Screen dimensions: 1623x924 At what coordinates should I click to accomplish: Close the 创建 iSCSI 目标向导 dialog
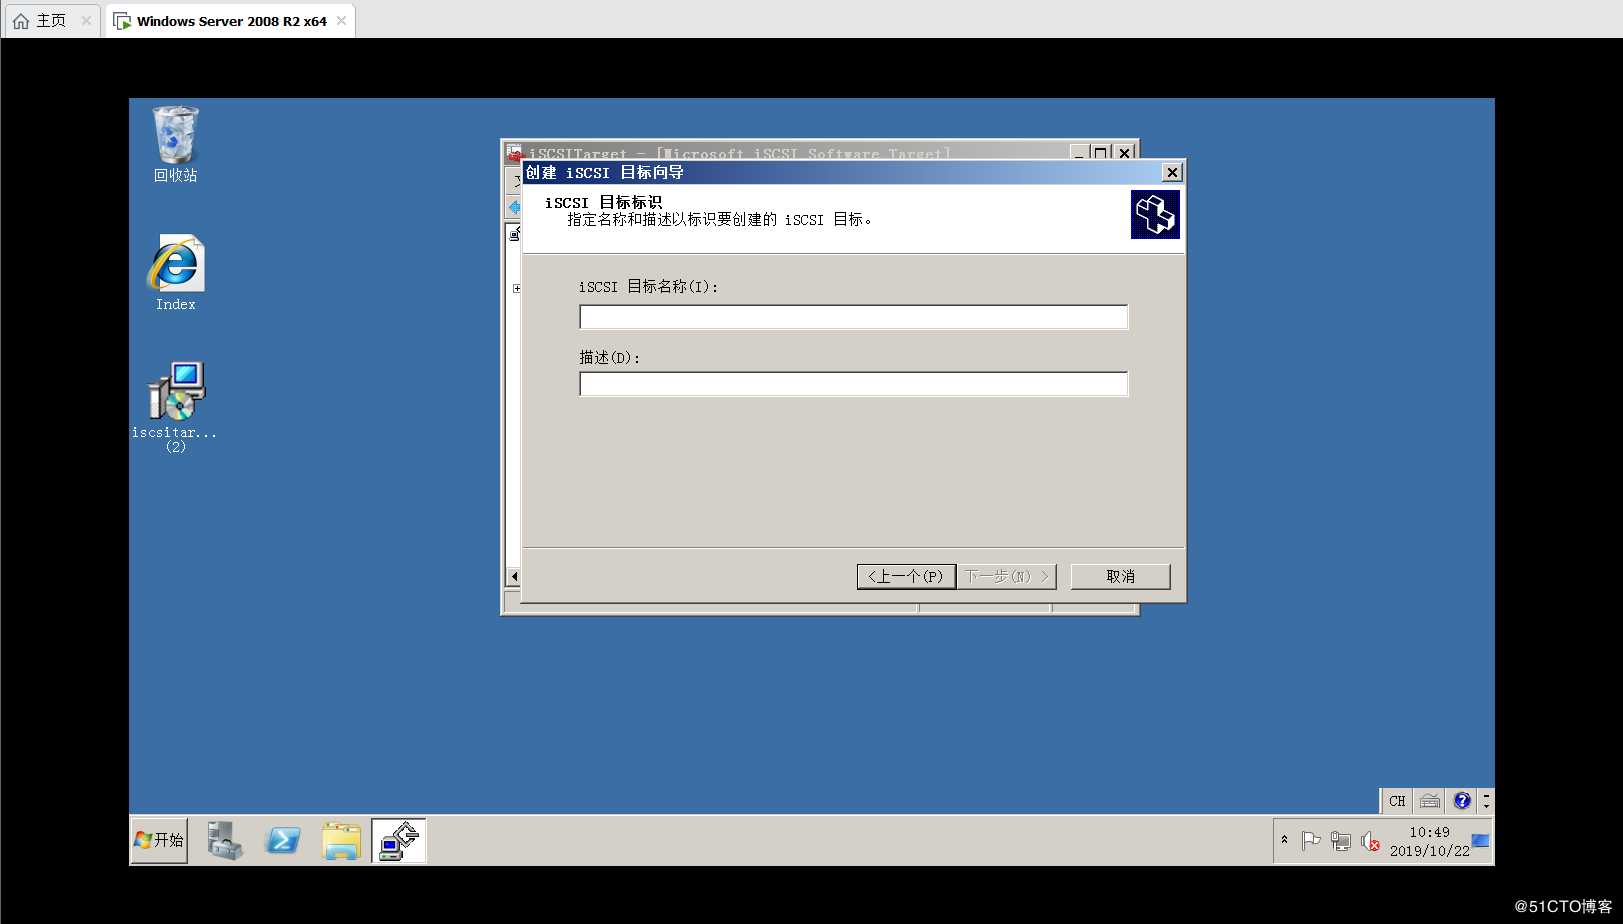pos(1172,173)
